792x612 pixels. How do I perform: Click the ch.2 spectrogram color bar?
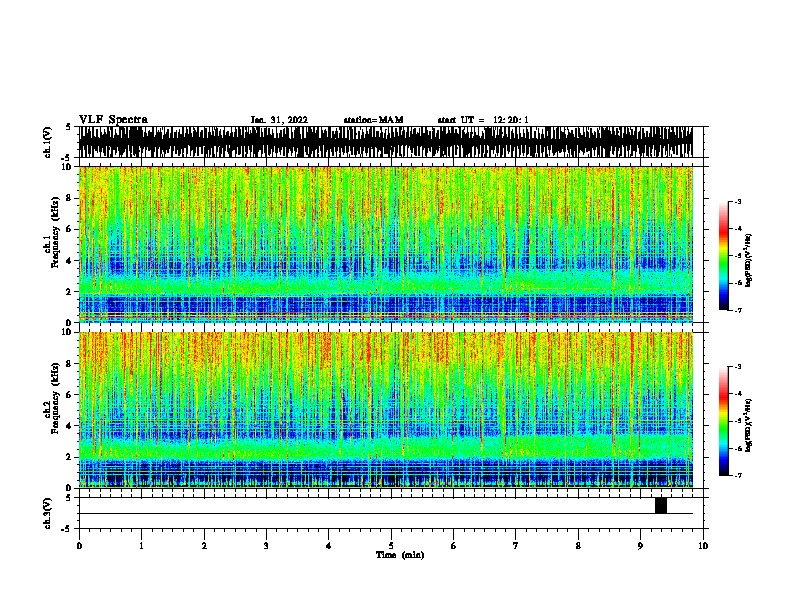click(x=724, y=421)
